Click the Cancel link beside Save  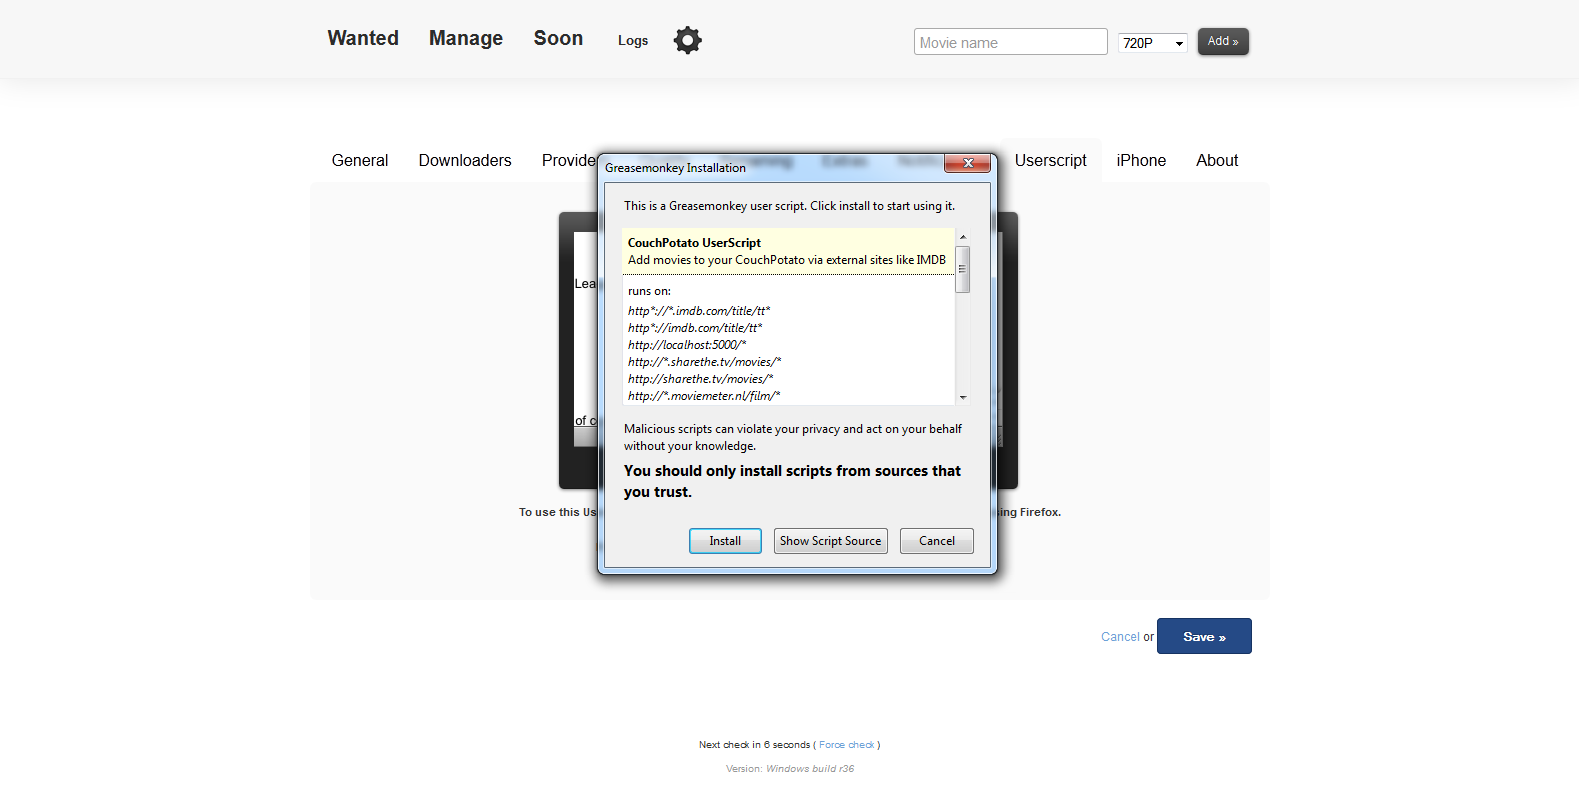coord(1120,637)
